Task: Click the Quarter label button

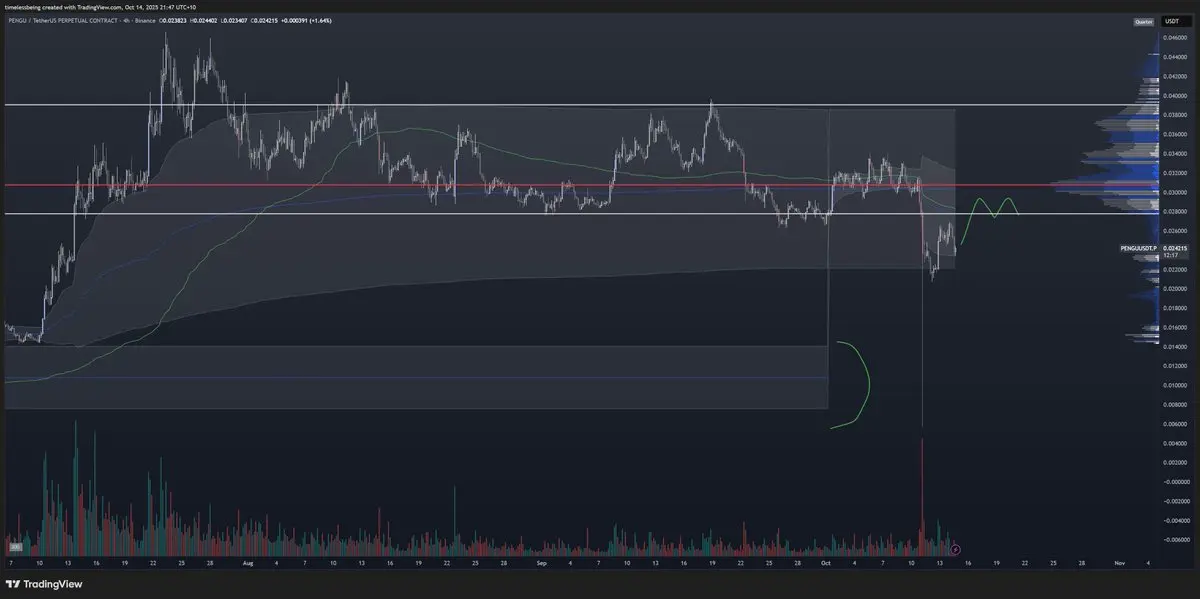Action: [1143, 22]
